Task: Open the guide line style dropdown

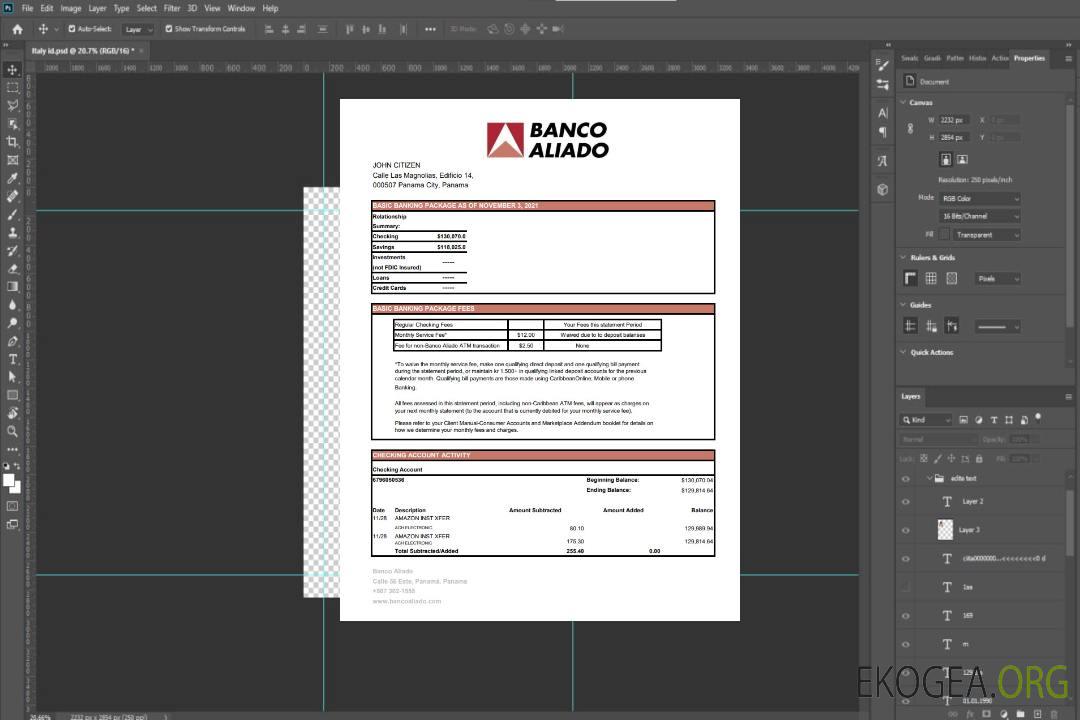Action: (998, 327)
